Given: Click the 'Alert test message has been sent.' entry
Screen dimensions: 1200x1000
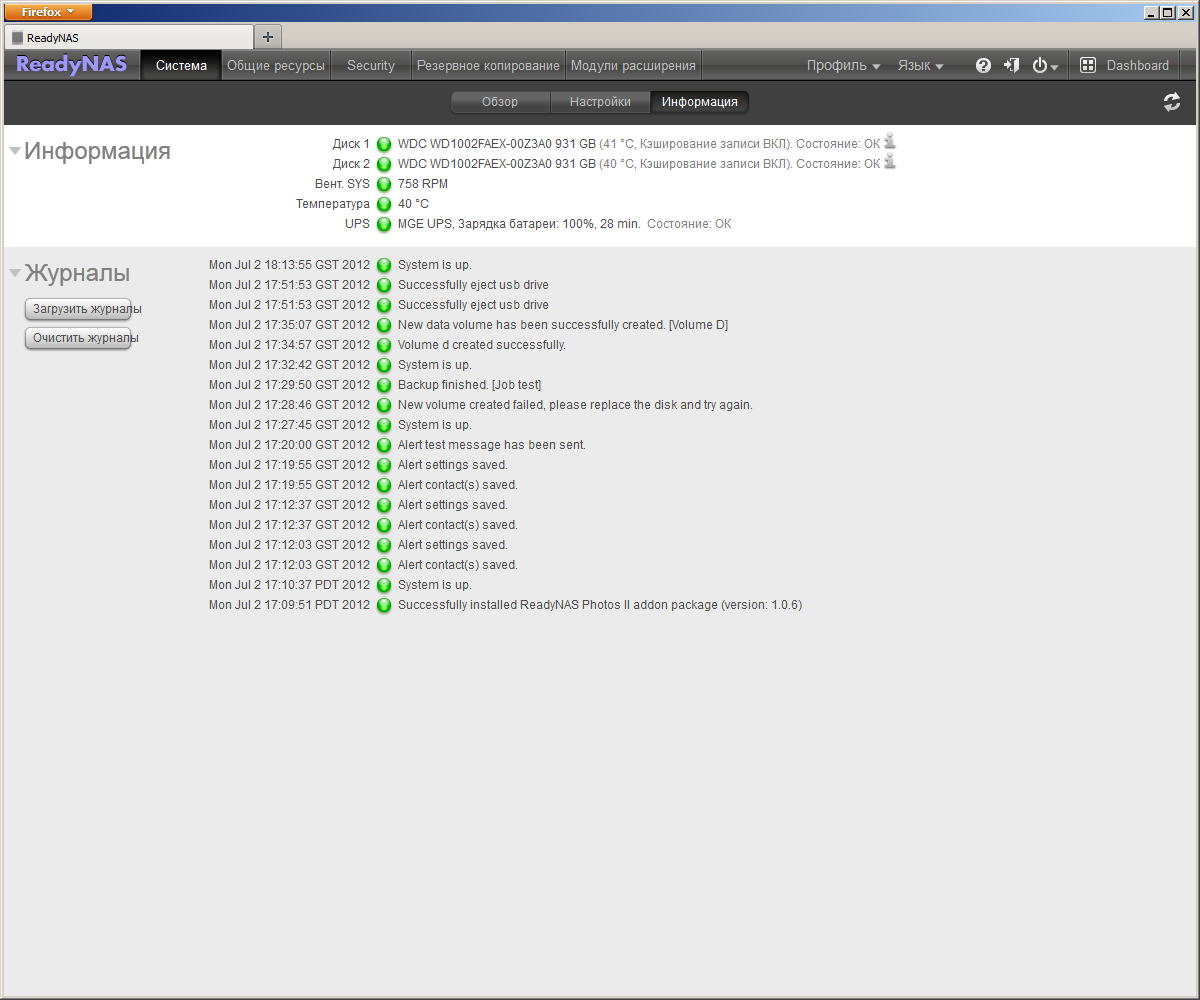Looking at the screenshot, I should coord(492,445).
